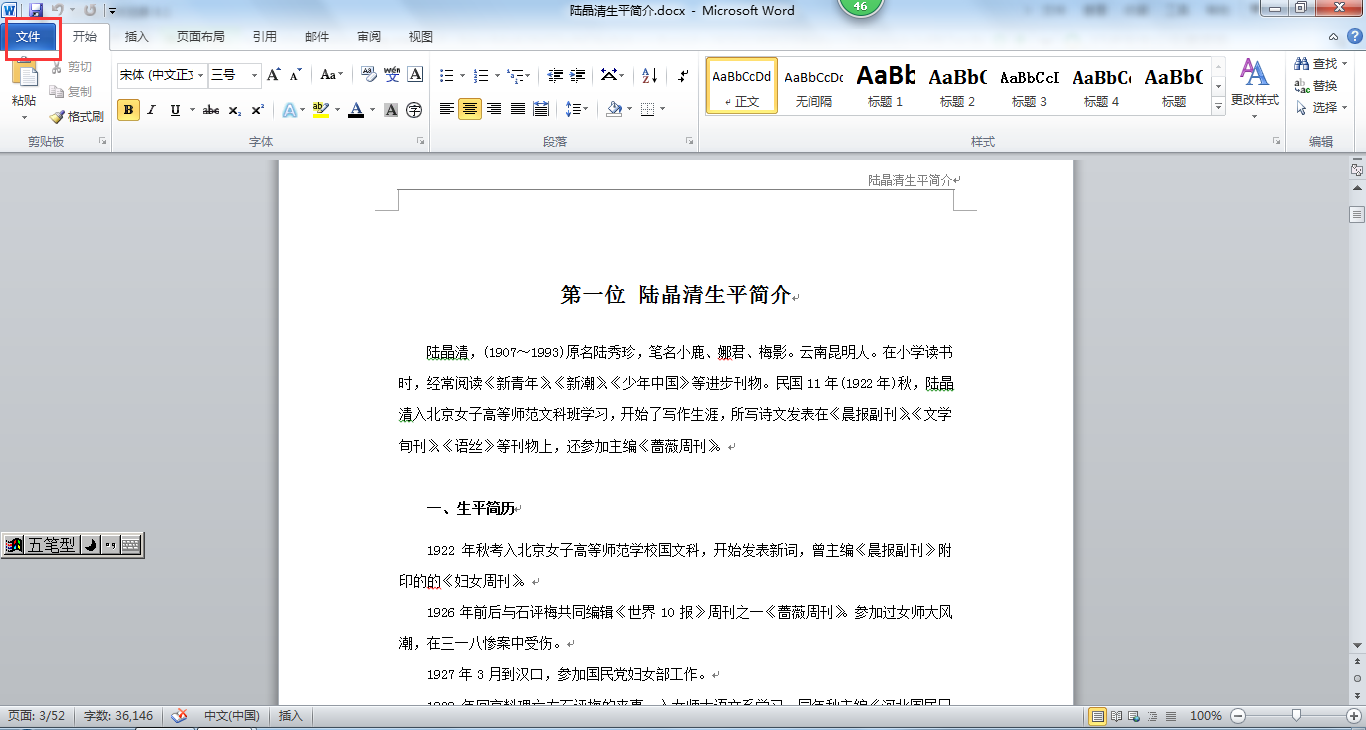Click the Grow Font icon
Screen dimensions: 1366x730
coord(274,75)
